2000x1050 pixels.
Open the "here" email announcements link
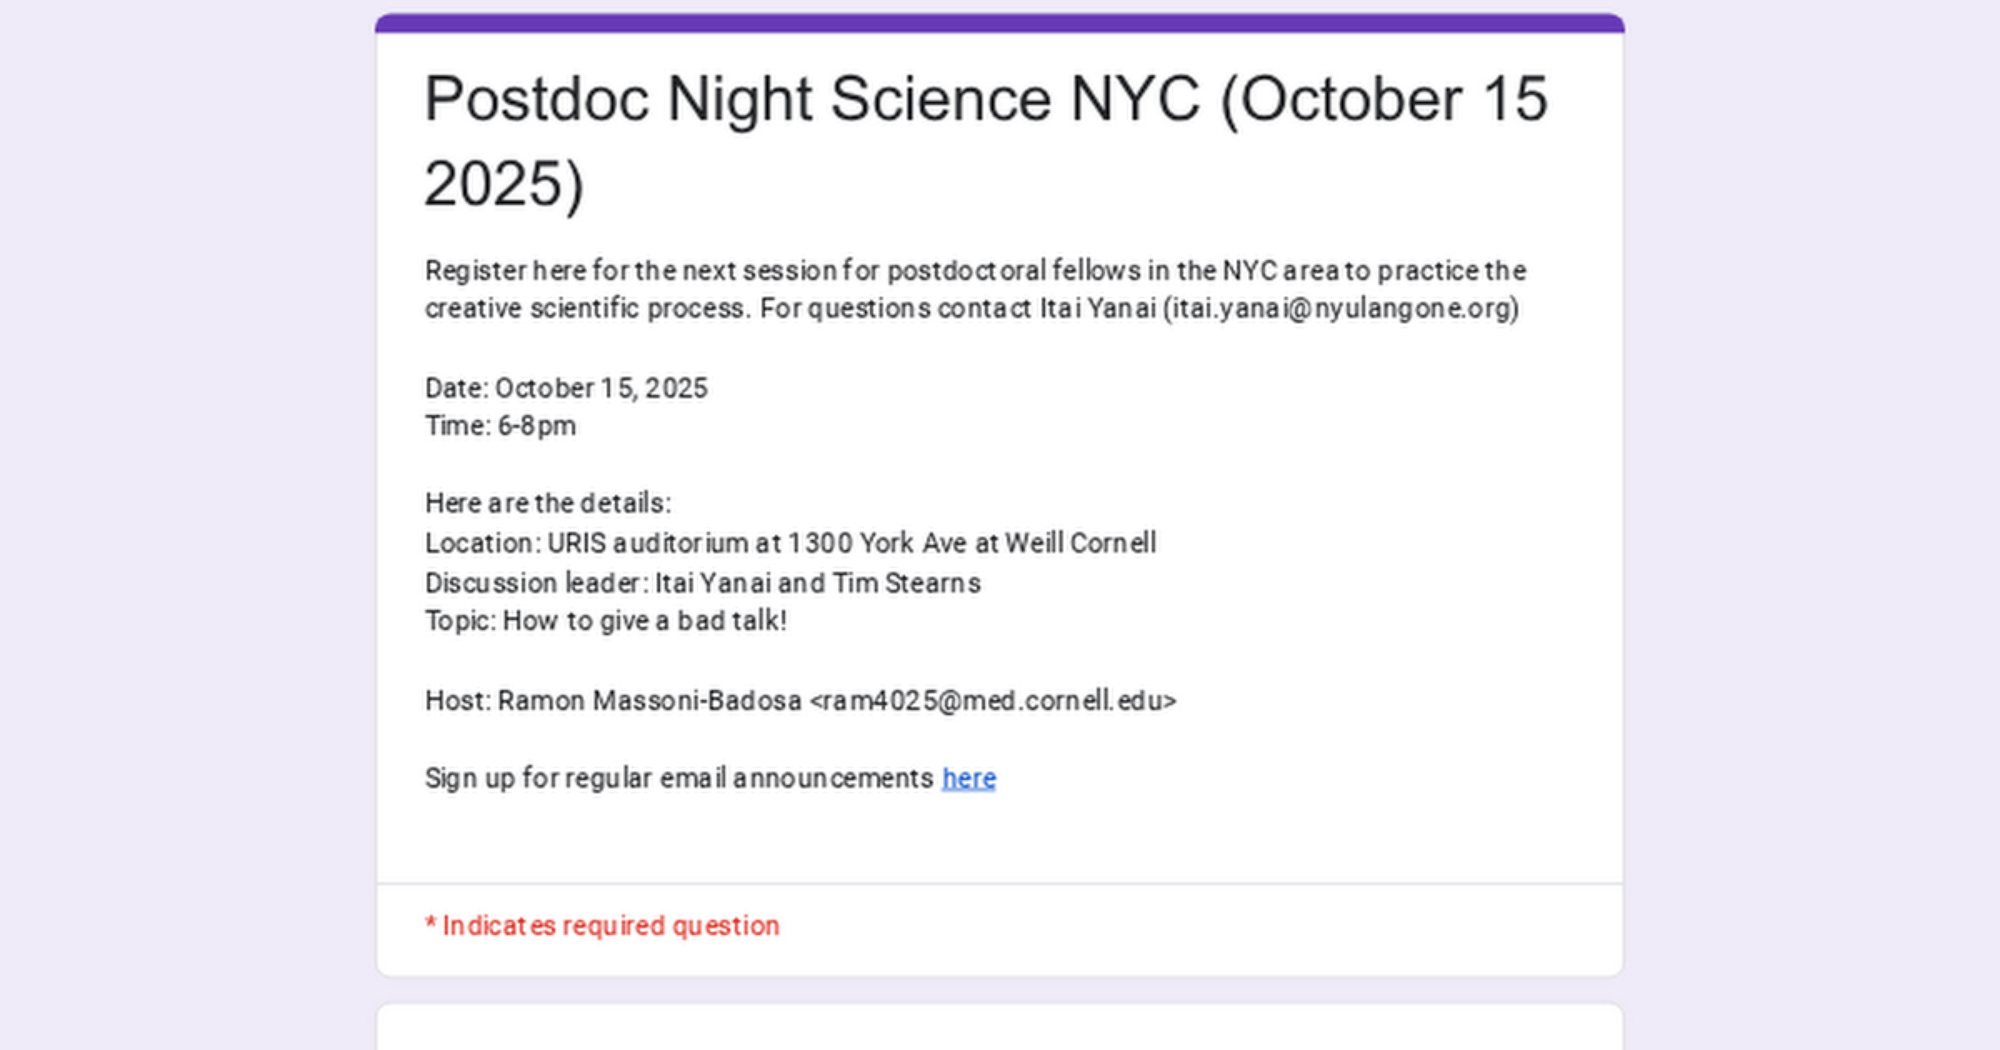tap(968, 778)
